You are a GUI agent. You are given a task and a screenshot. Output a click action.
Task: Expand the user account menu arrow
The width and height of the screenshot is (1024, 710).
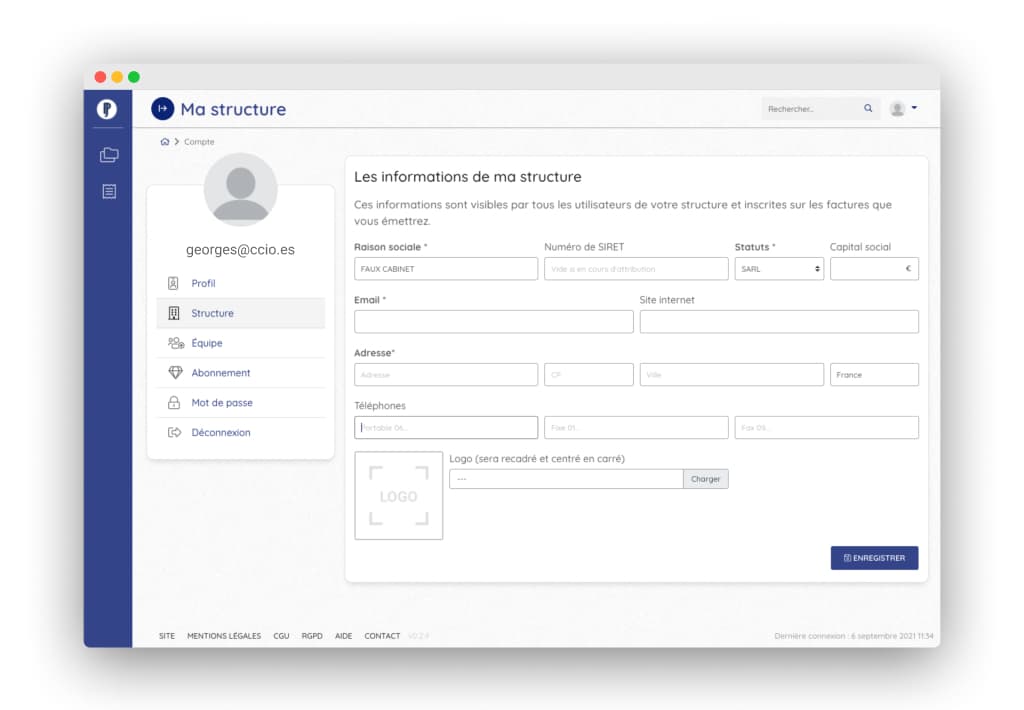click(914, 108)
